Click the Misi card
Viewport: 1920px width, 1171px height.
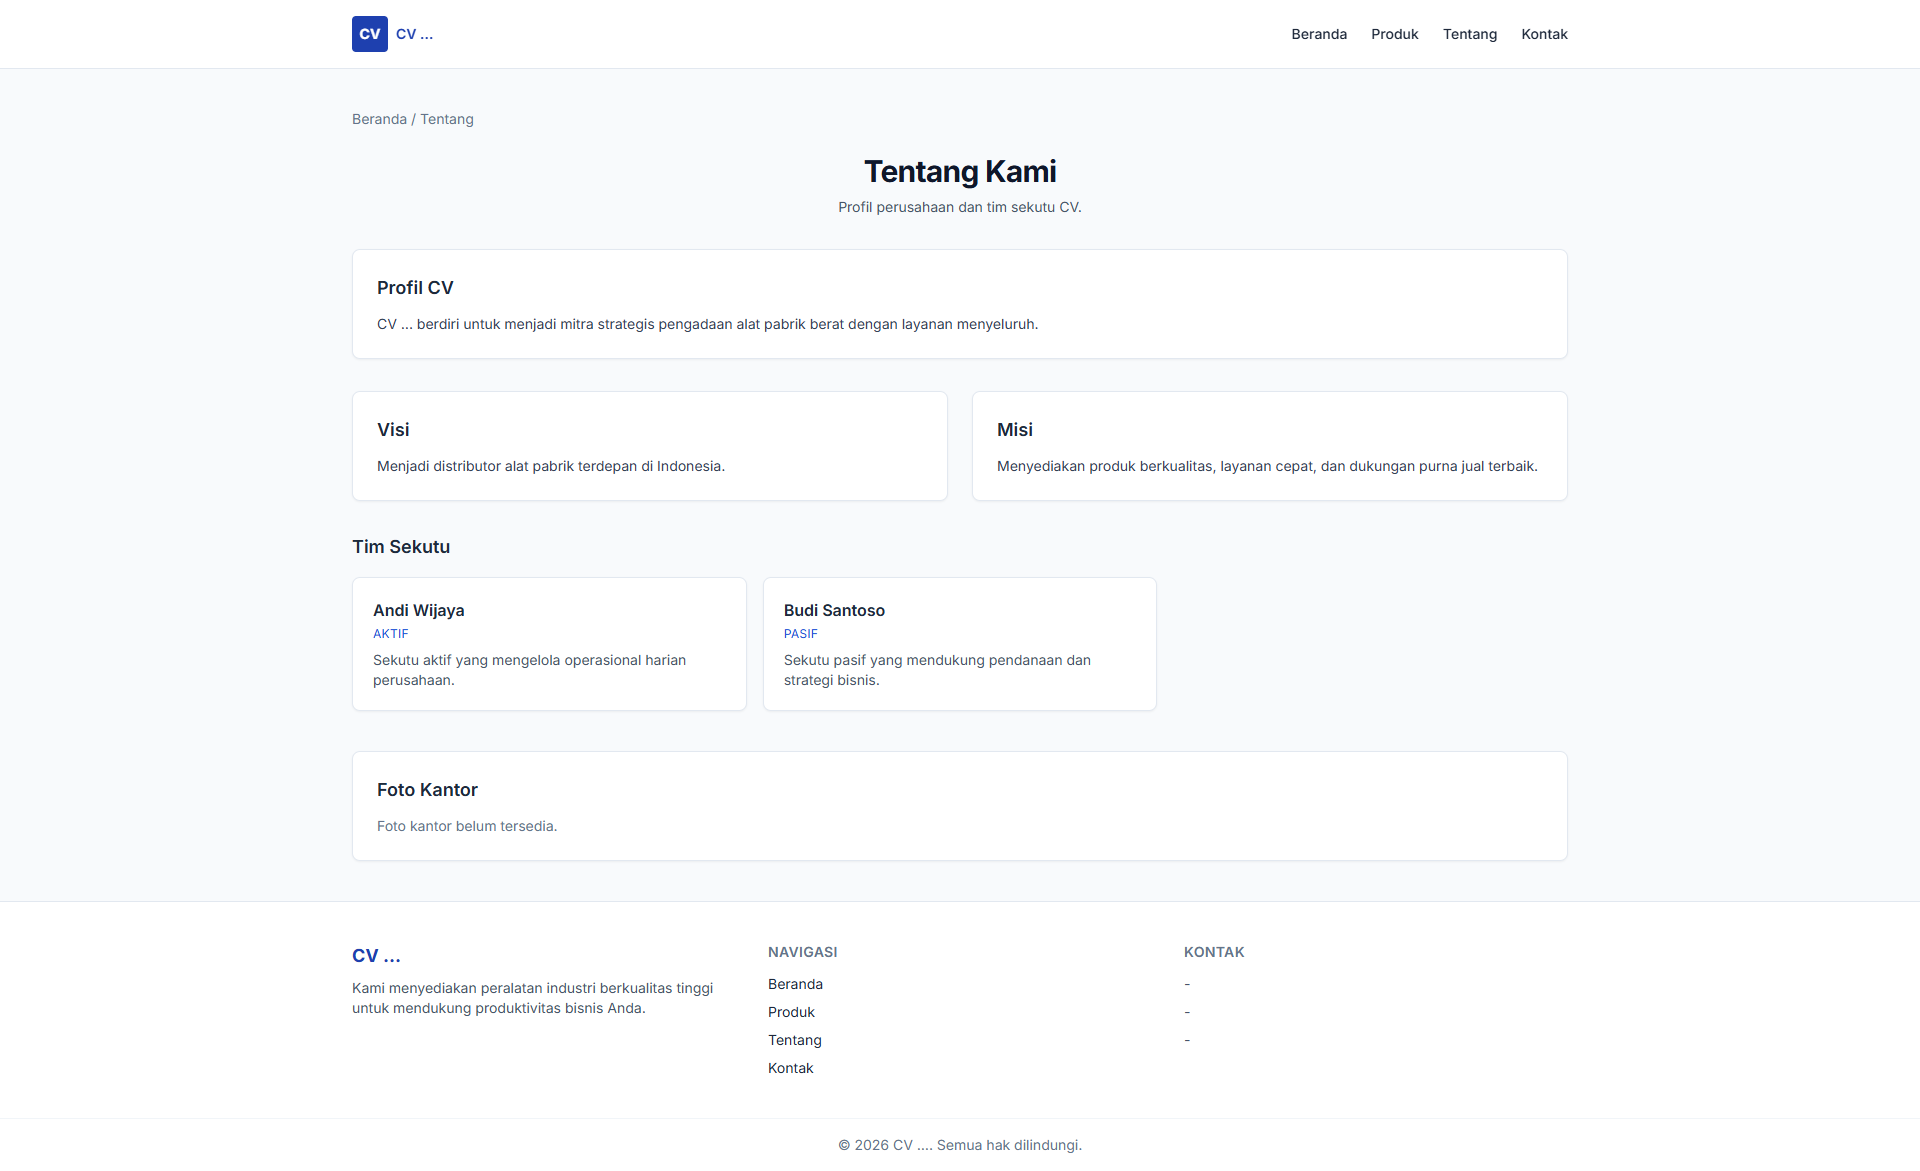coord(1269,446)
